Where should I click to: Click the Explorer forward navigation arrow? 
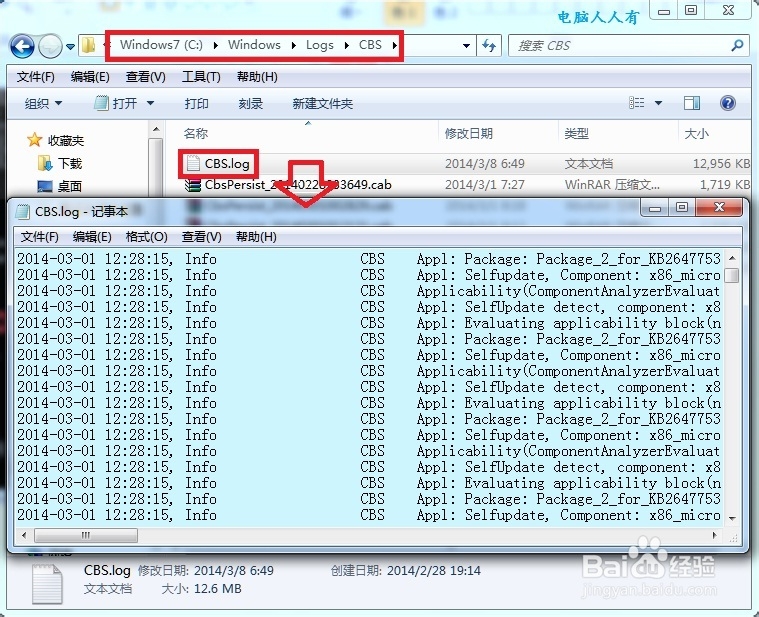pos(50,46)
